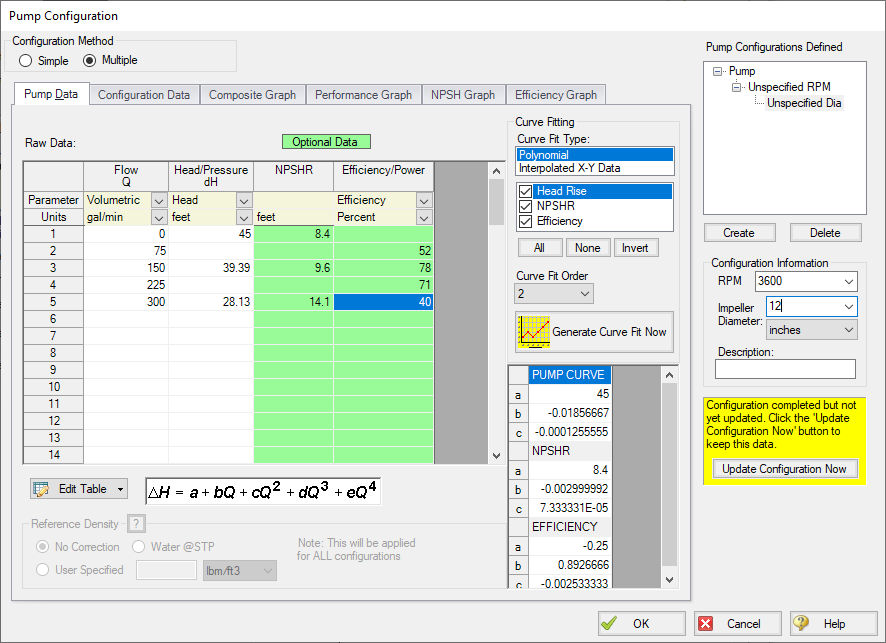
Task: Collapse the Pump tree node
Action: 718,72
